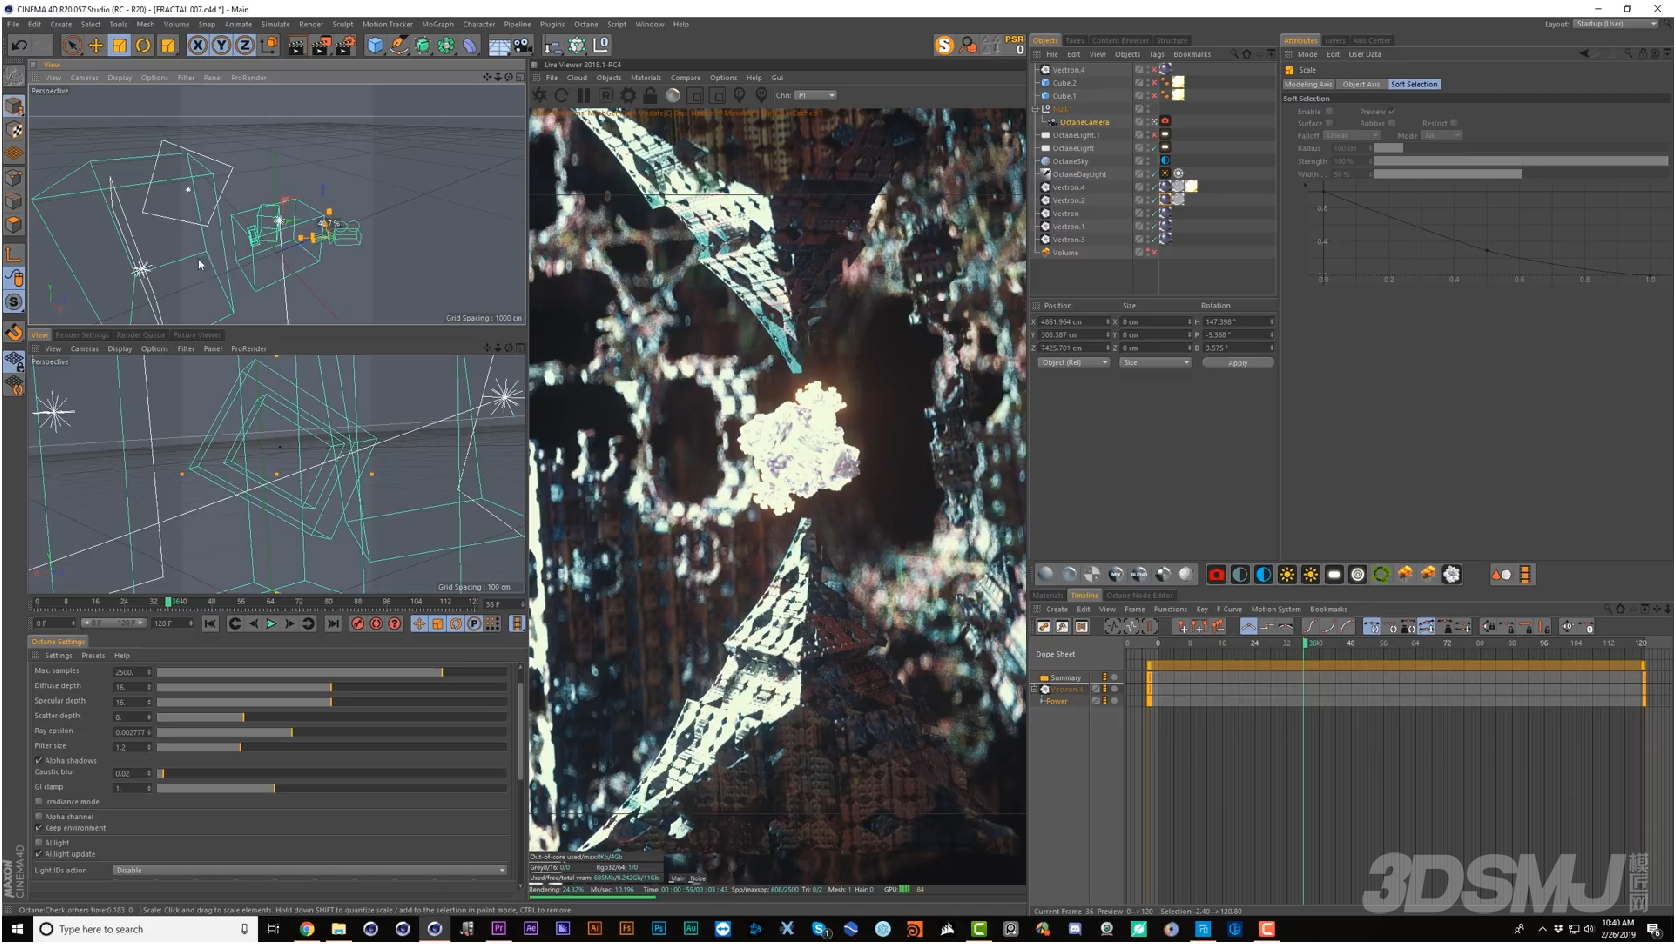This screenshot has width=1676, height=944.
Task: Click the Apply coordinates button
Action: click(1238, 362)
